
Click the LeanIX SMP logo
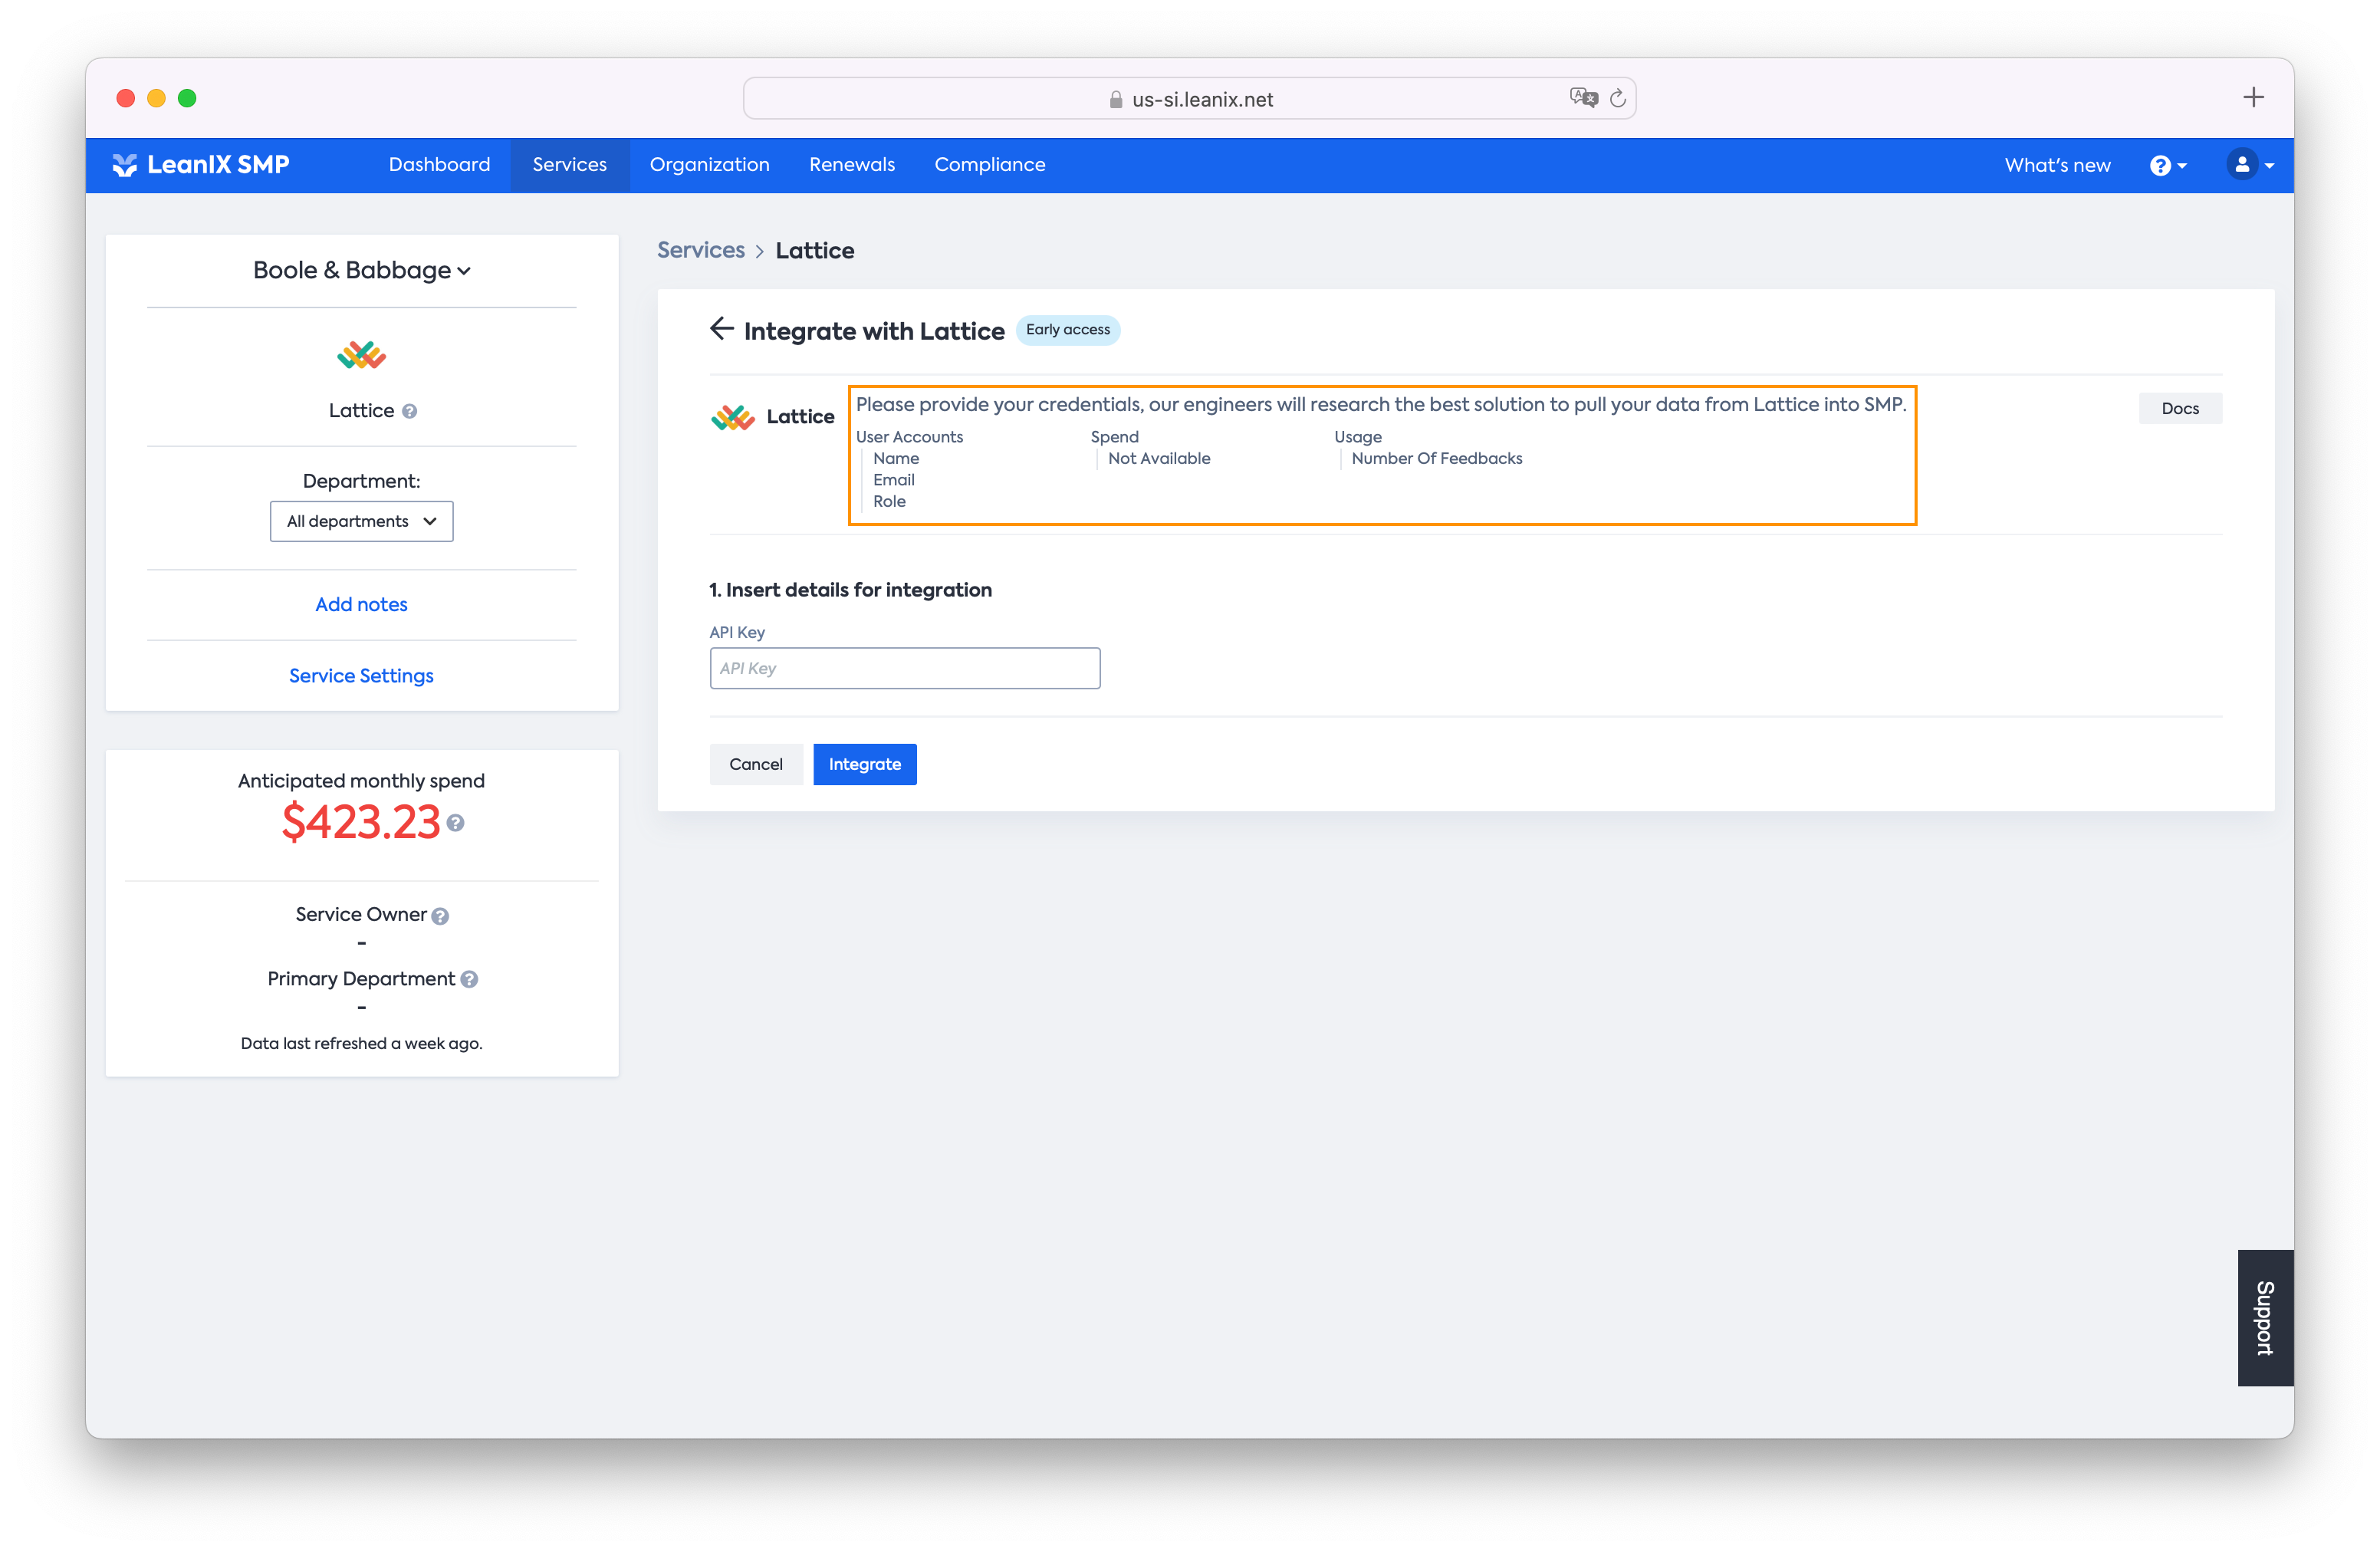(201, 165)
